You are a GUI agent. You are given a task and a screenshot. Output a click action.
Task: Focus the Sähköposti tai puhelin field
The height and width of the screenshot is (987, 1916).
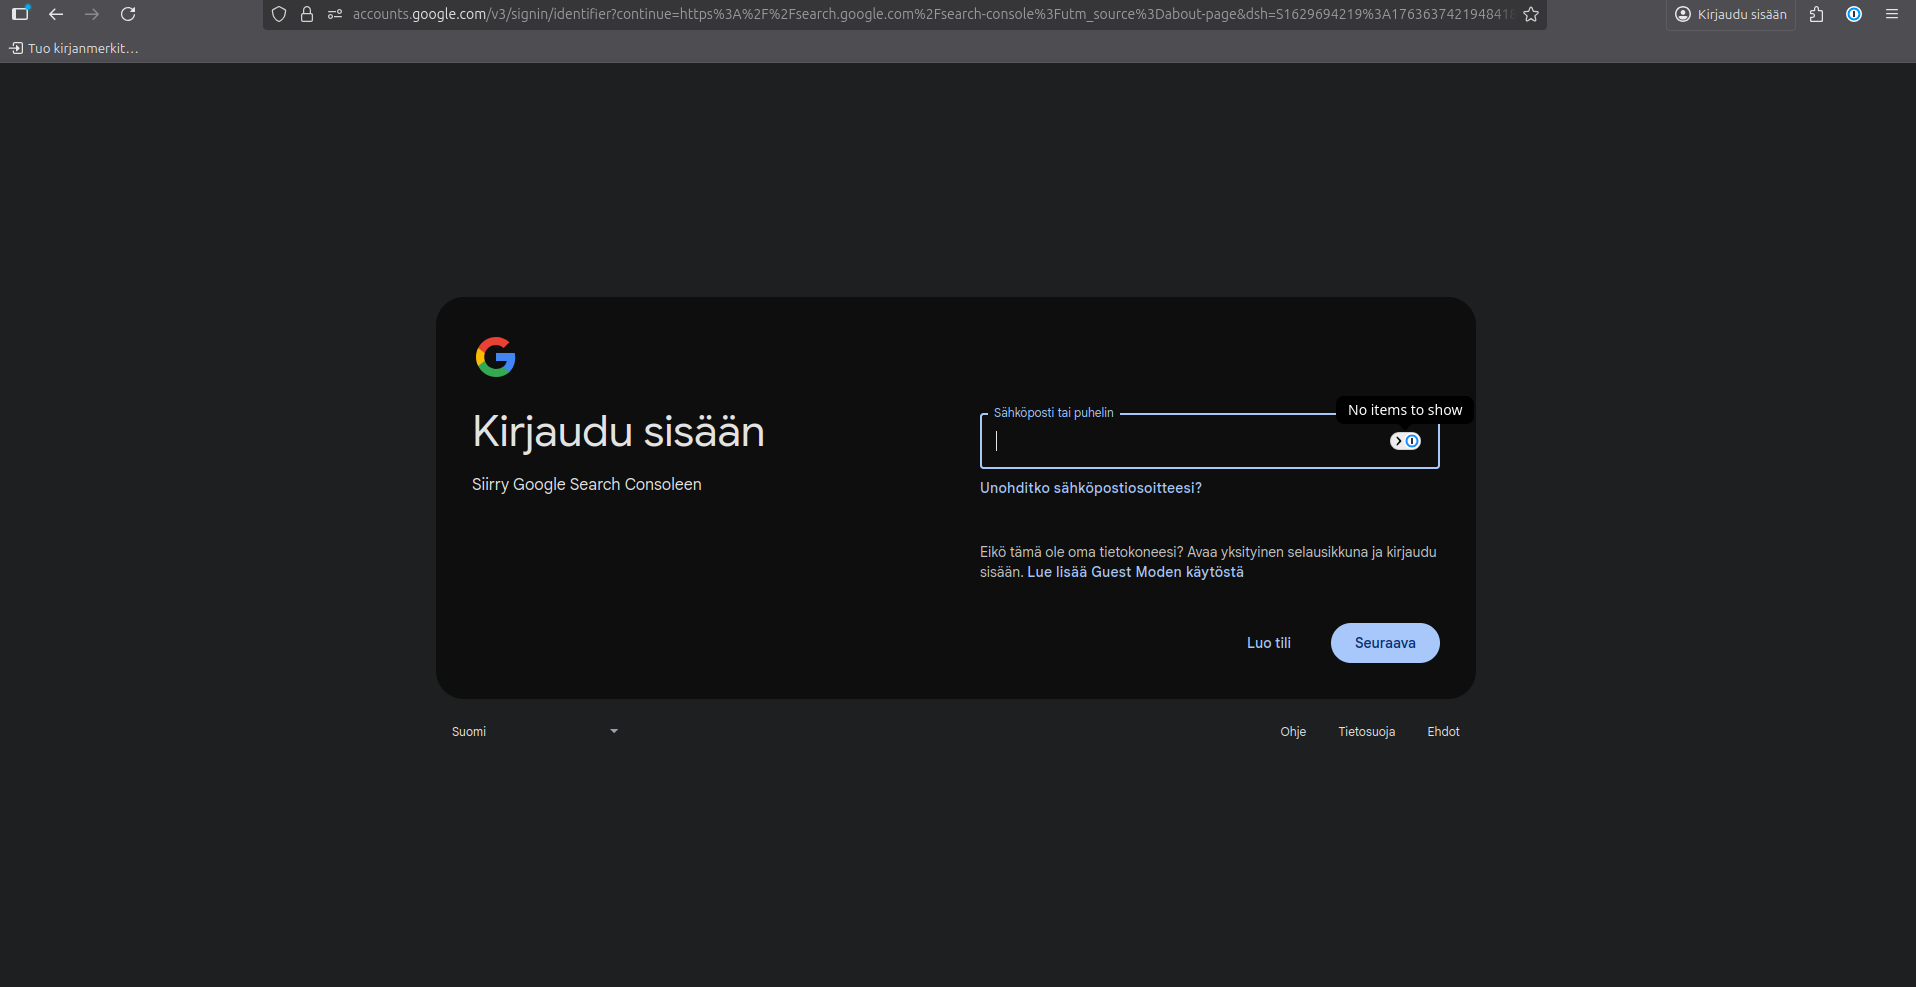[1180, 442]
